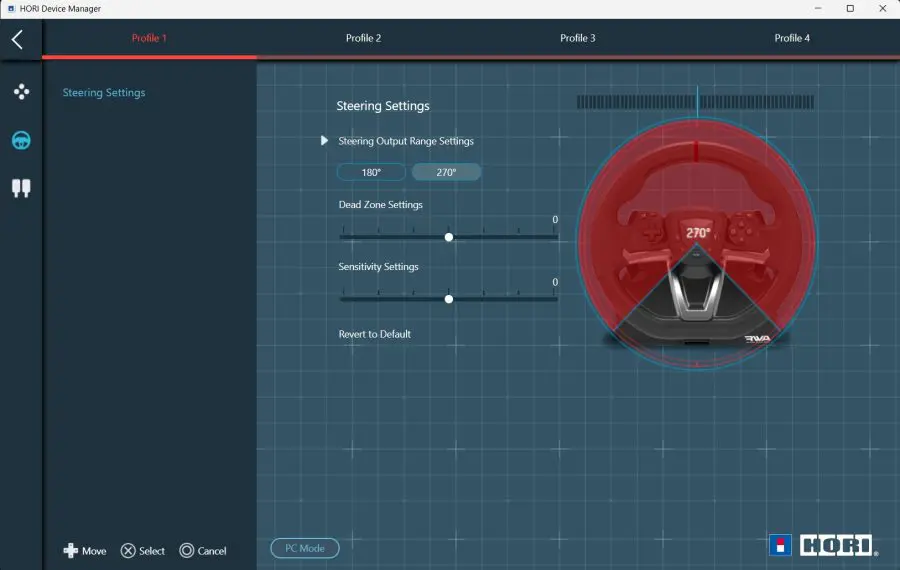900x570 pixels.
Task: Switch to Profile 1 tab
Action: pyautogui.click(x=149, y=38)
